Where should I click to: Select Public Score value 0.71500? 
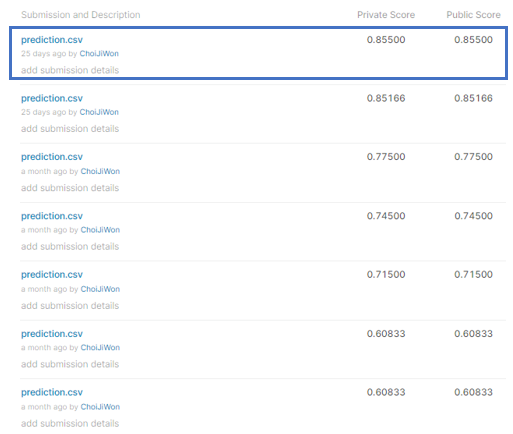pos(473,275)
